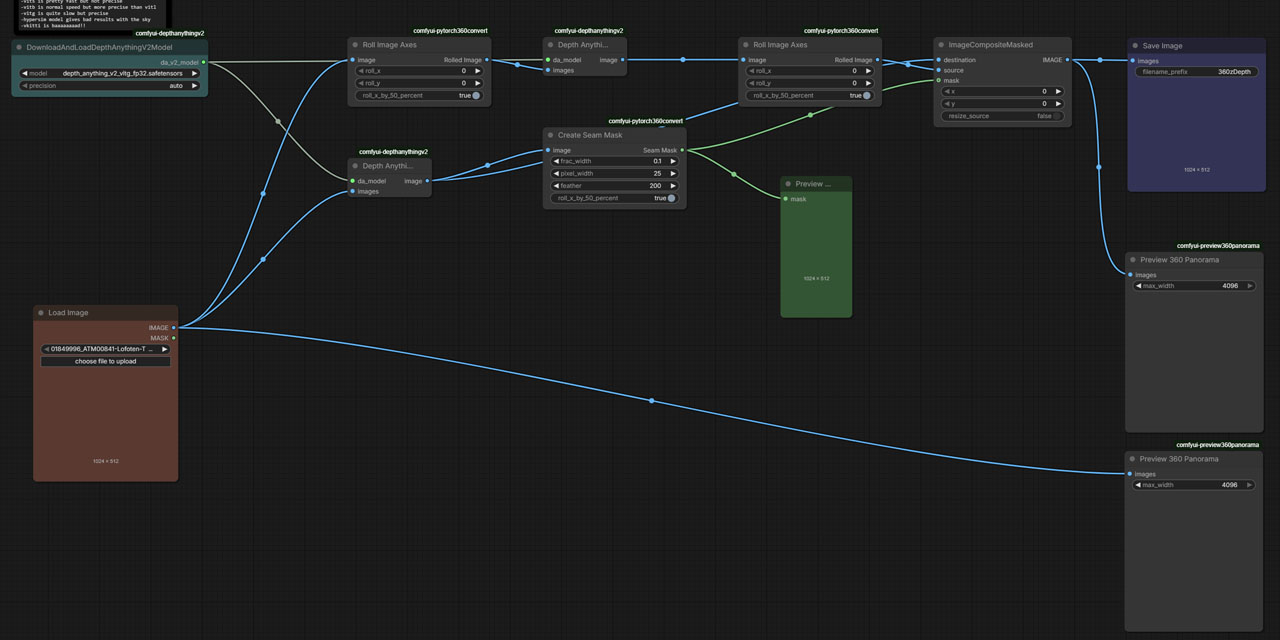The height and width of the screenshot is (640, 1280).
Task: Select the next model with the right arrow
Action: [x=194, y=73]
